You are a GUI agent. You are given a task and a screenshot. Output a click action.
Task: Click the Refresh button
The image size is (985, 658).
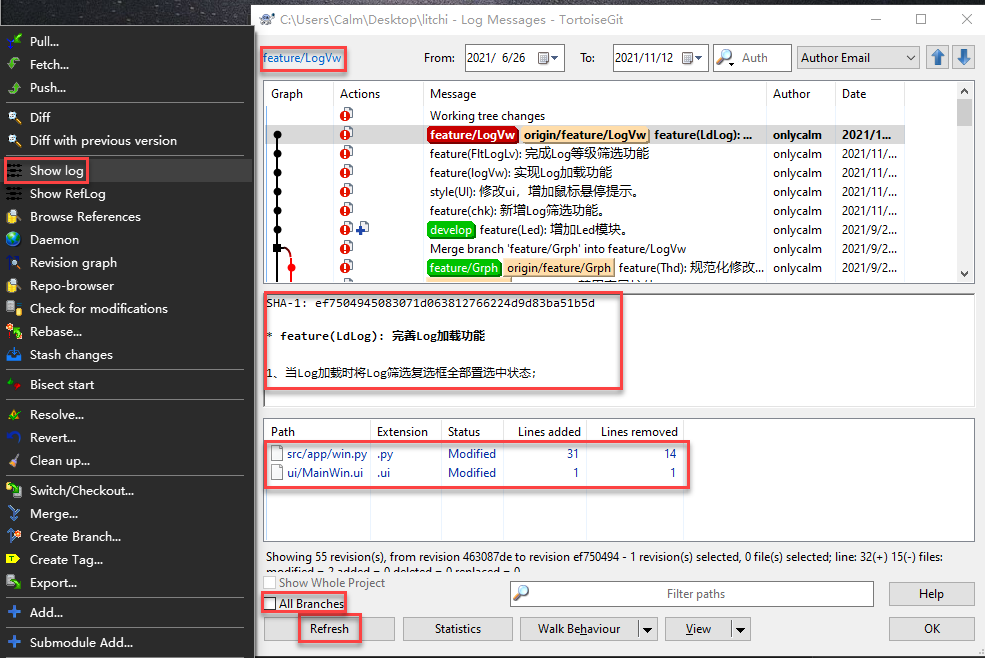pos(329,629)
